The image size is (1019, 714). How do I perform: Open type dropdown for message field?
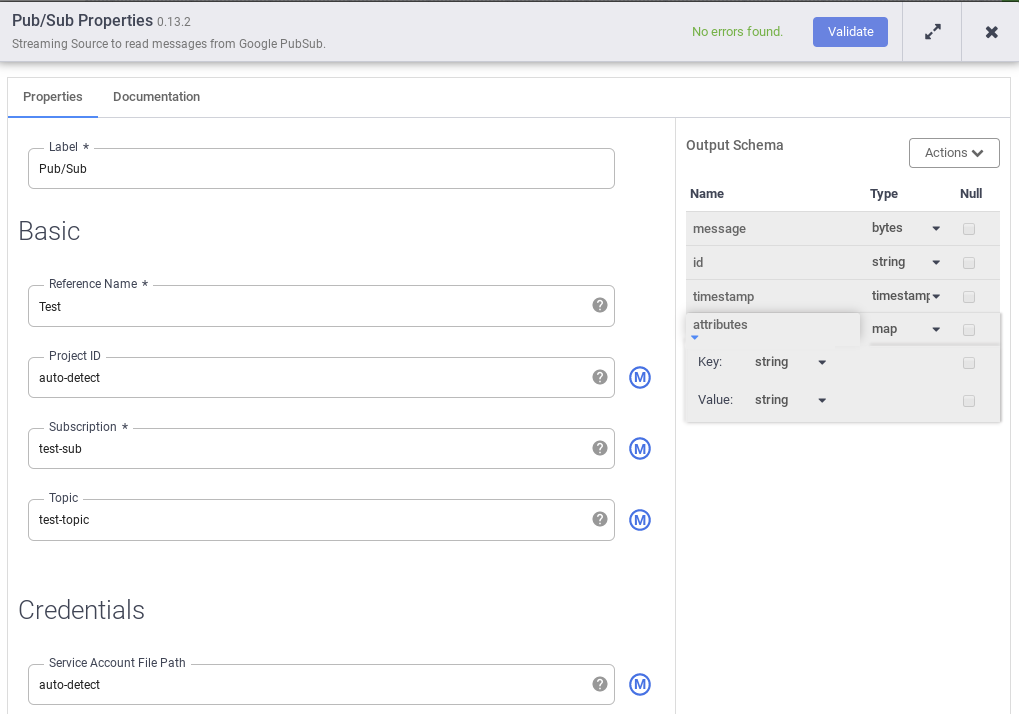click(906, 228)
